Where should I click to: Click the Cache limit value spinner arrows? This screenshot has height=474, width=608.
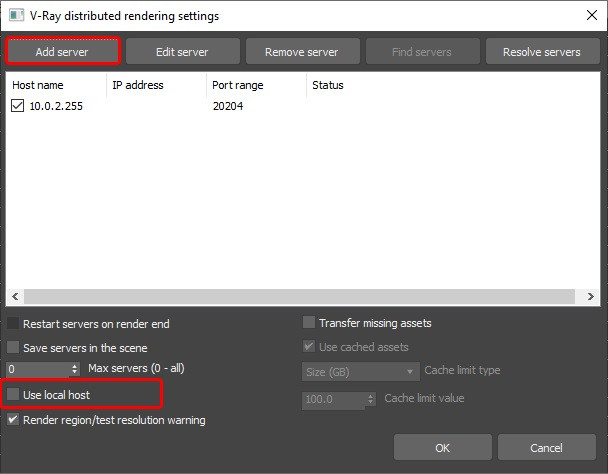tap(371, 399)
